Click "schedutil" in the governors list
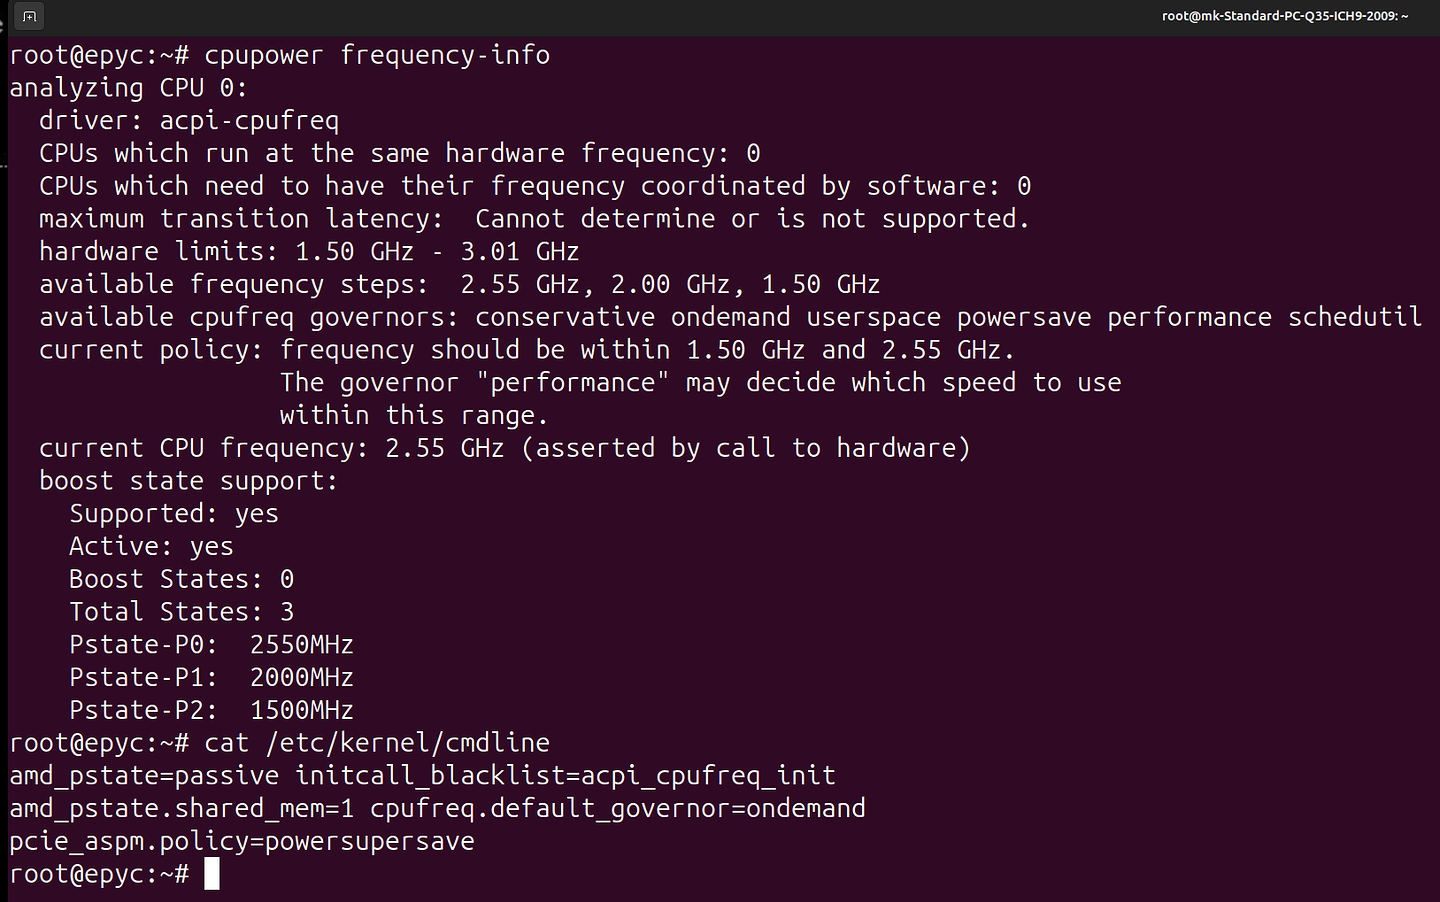The height and width of the screenshot is (902, 1440). click(x=1354, y=317)
